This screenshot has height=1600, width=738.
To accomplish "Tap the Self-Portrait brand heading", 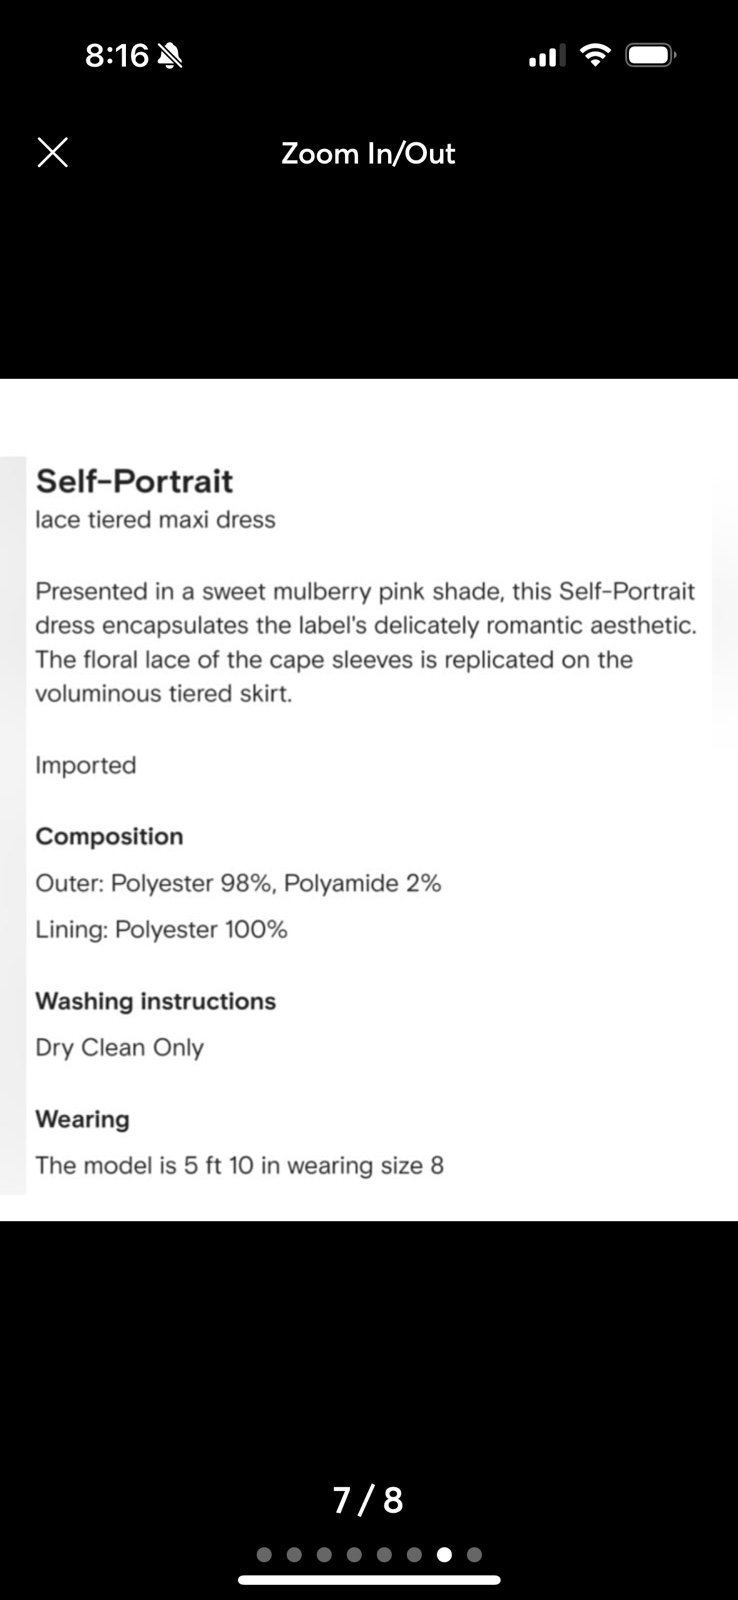I will pos(134,481).
